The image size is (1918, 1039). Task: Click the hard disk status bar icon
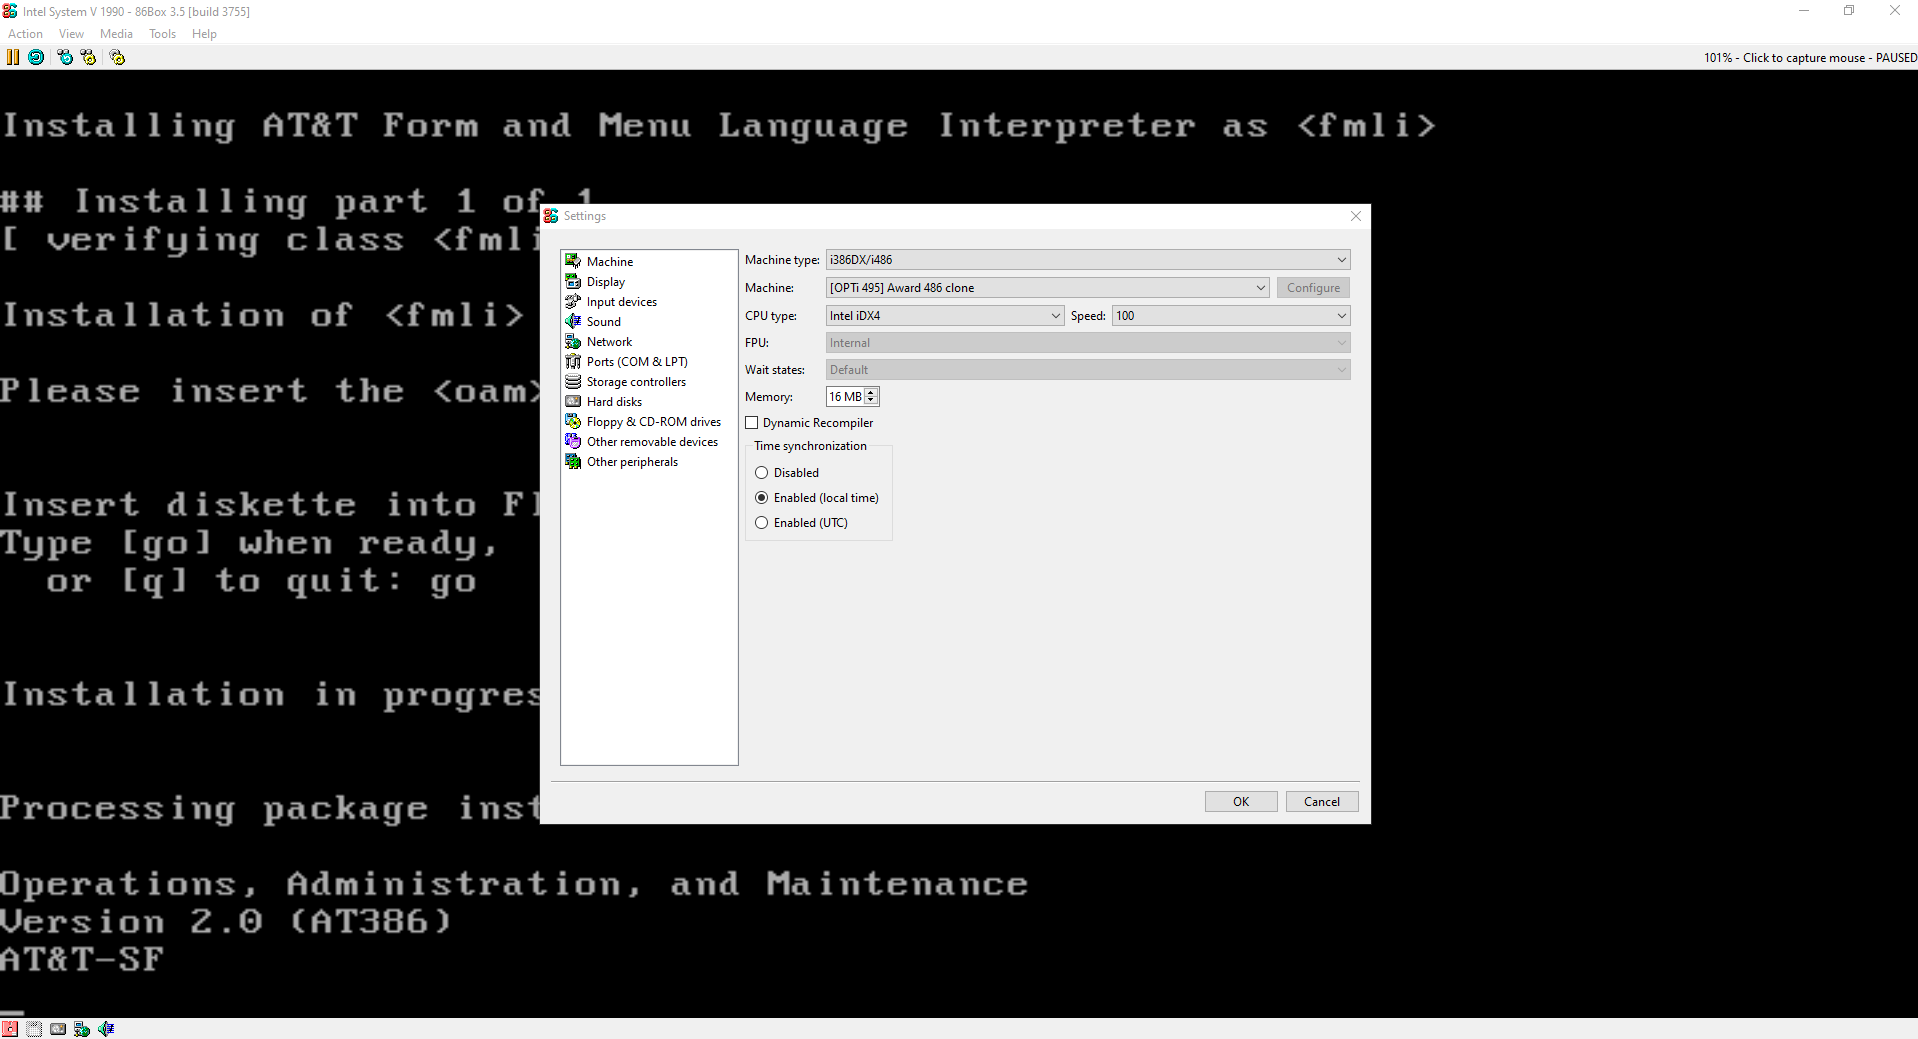pyautogui.click(x=58, y=1028)
